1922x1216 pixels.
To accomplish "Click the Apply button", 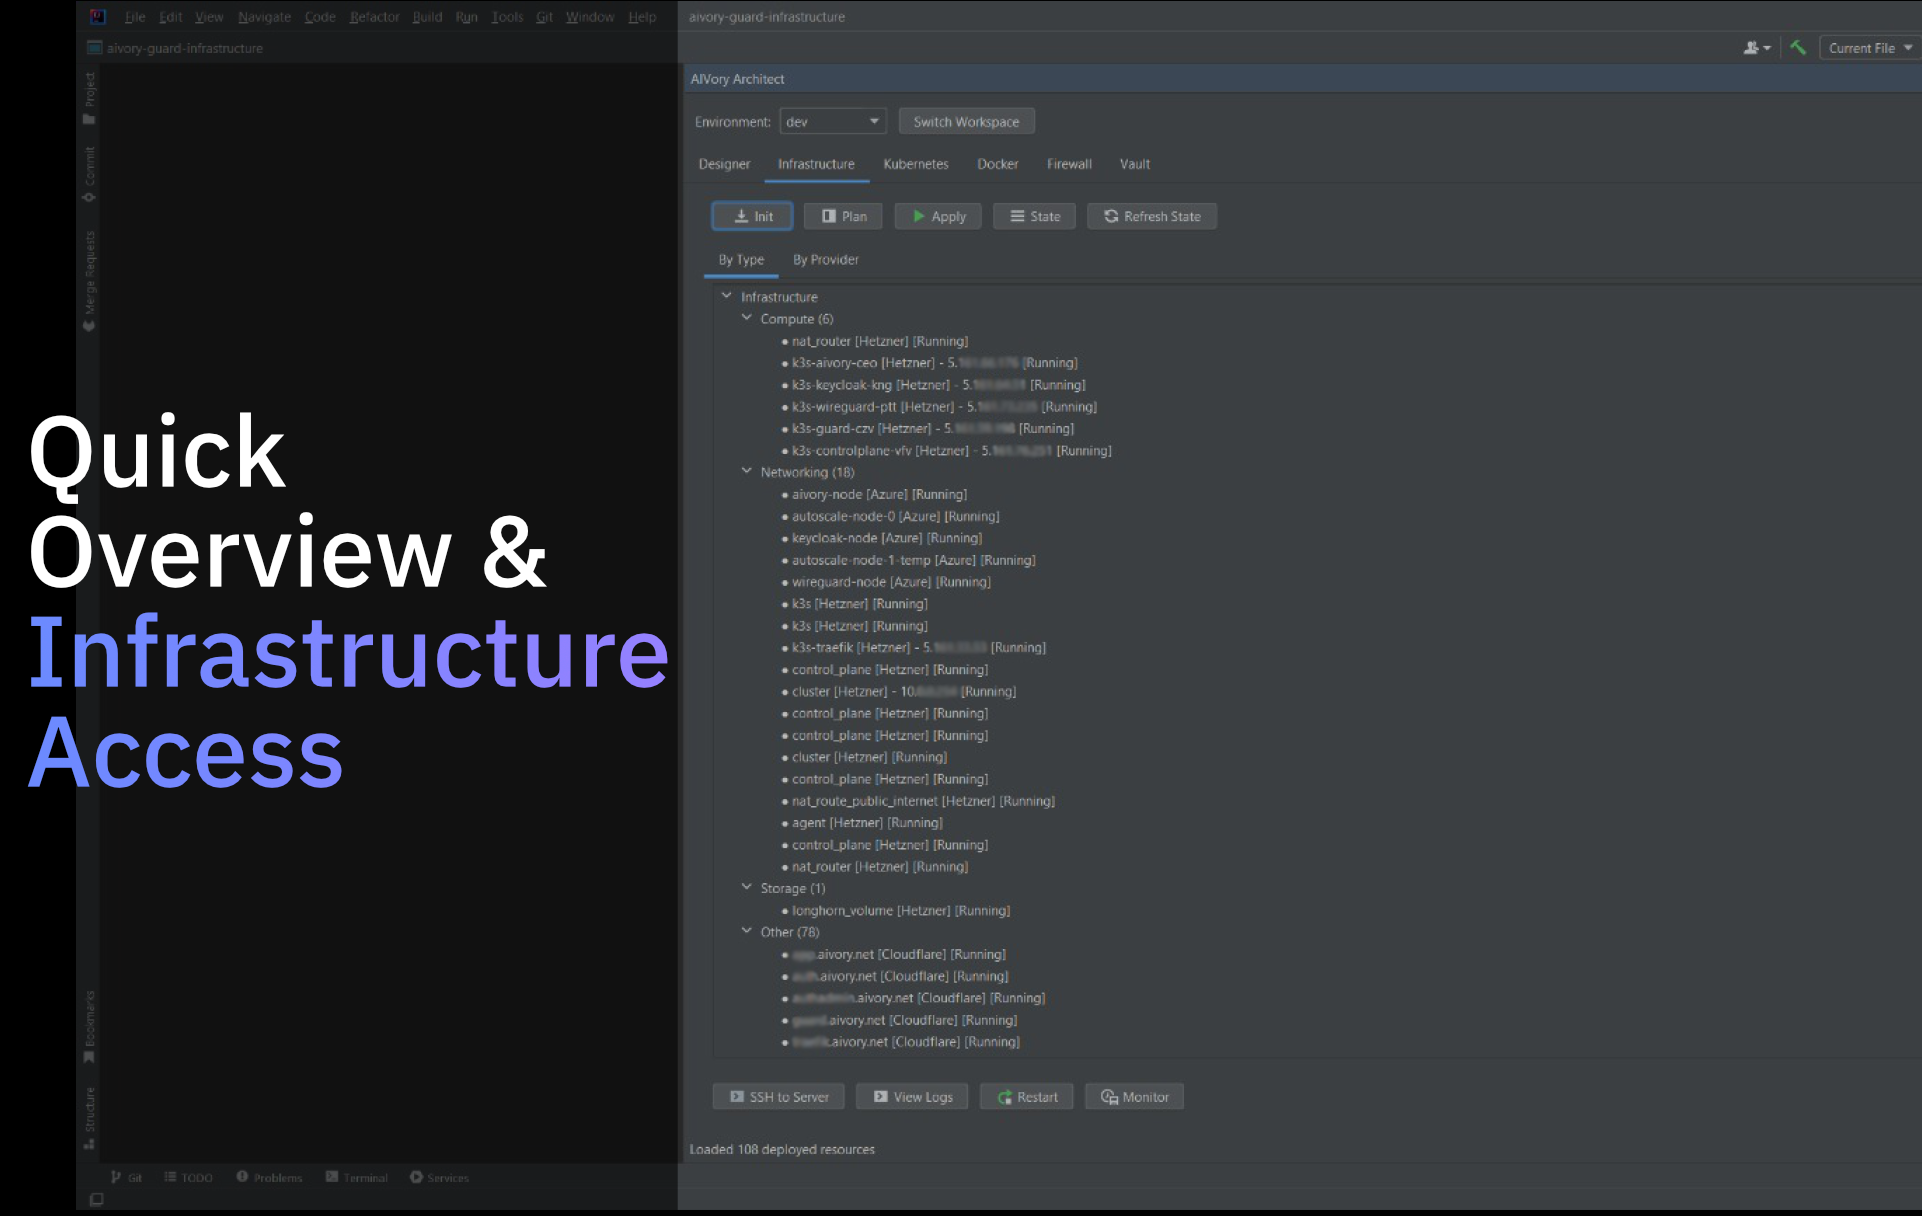I will (936, 215).
